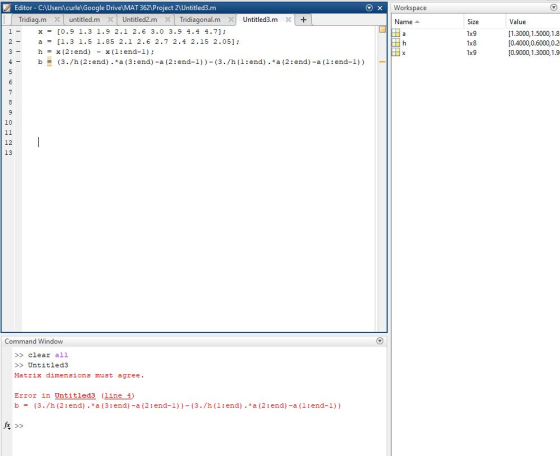Set breakpoint dash on line 3
This screenshot has width=560, height=456.
coord(18,52)
